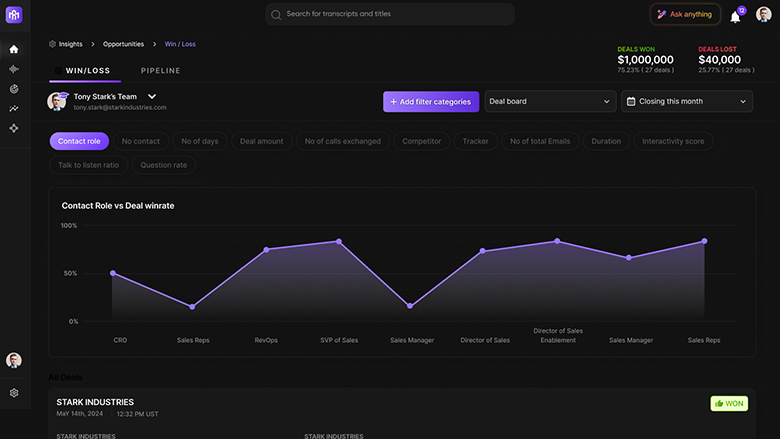Screen dimensions: 780x439
Task: Click Tony Stark's team avatar
Action: (x=57, y=101)
